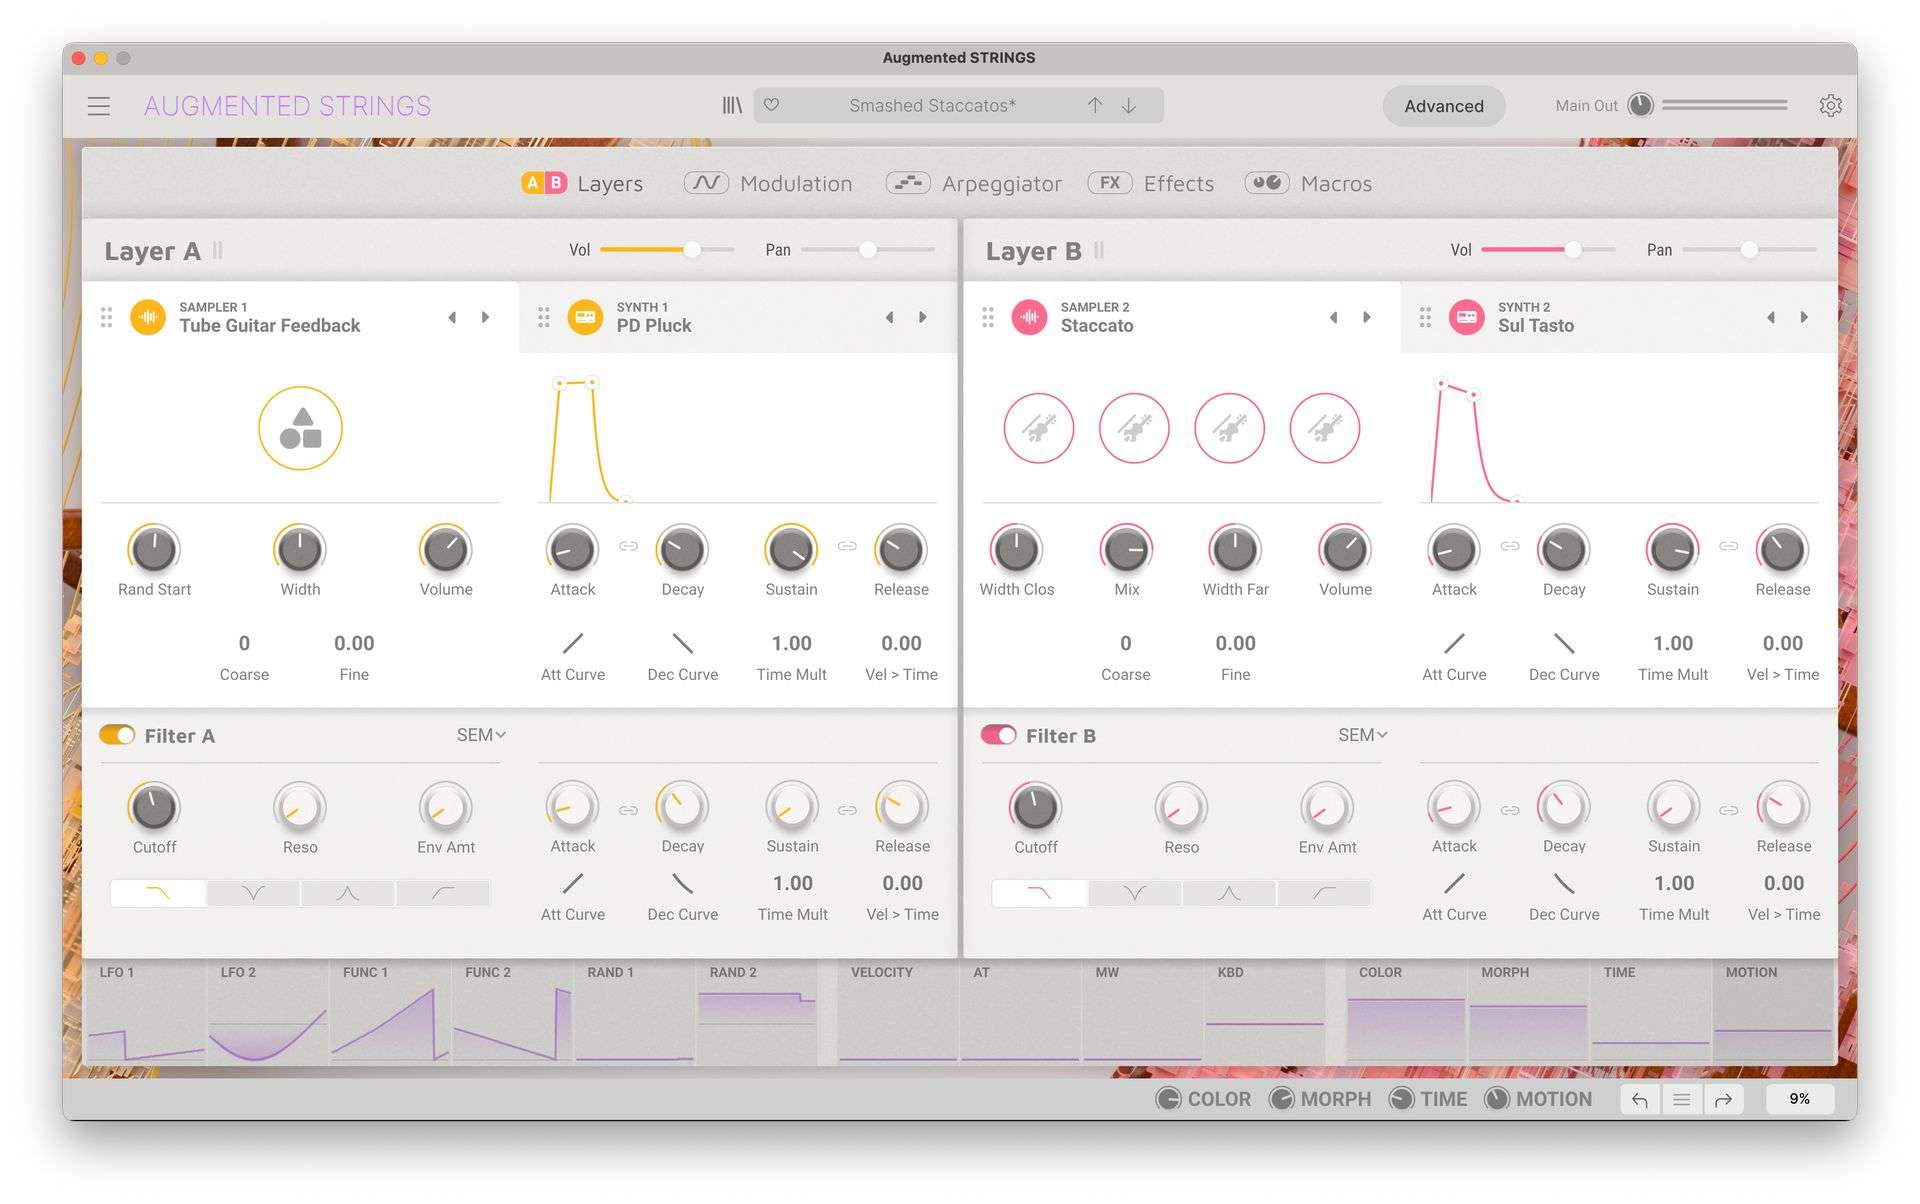Click the Synth 2 Attack-Decay link icon

pyautogui.click(x=1510, y=546)
